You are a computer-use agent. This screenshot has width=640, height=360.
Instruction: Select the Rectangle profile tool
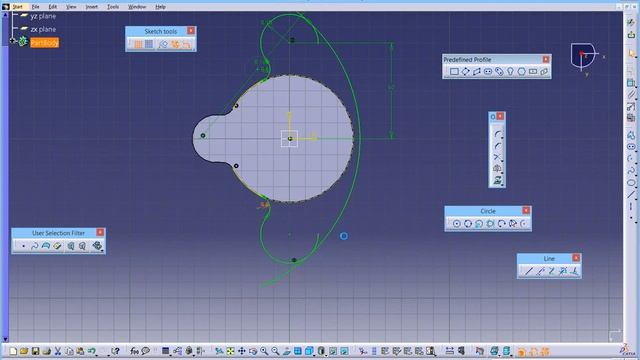(454, 71)
